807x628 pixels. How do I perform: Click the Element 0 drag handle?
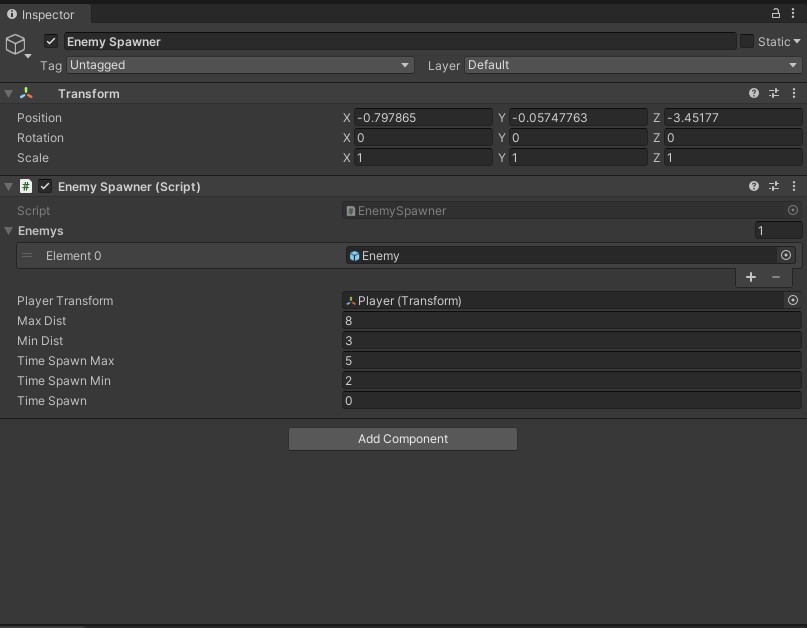27,255
